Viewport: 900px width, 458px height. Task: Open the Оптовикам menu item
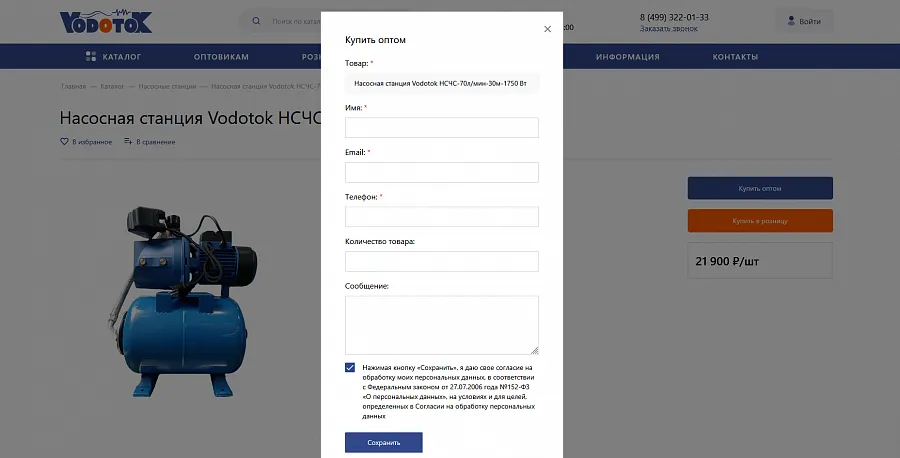[x=221, y=57]
